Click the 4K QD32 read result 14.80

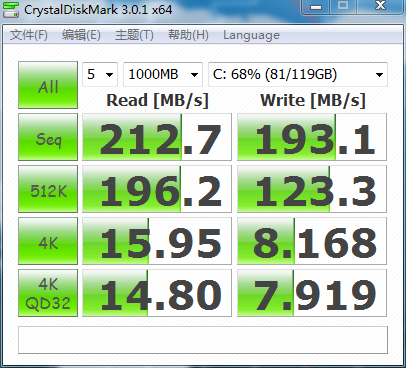pos(157,293)
